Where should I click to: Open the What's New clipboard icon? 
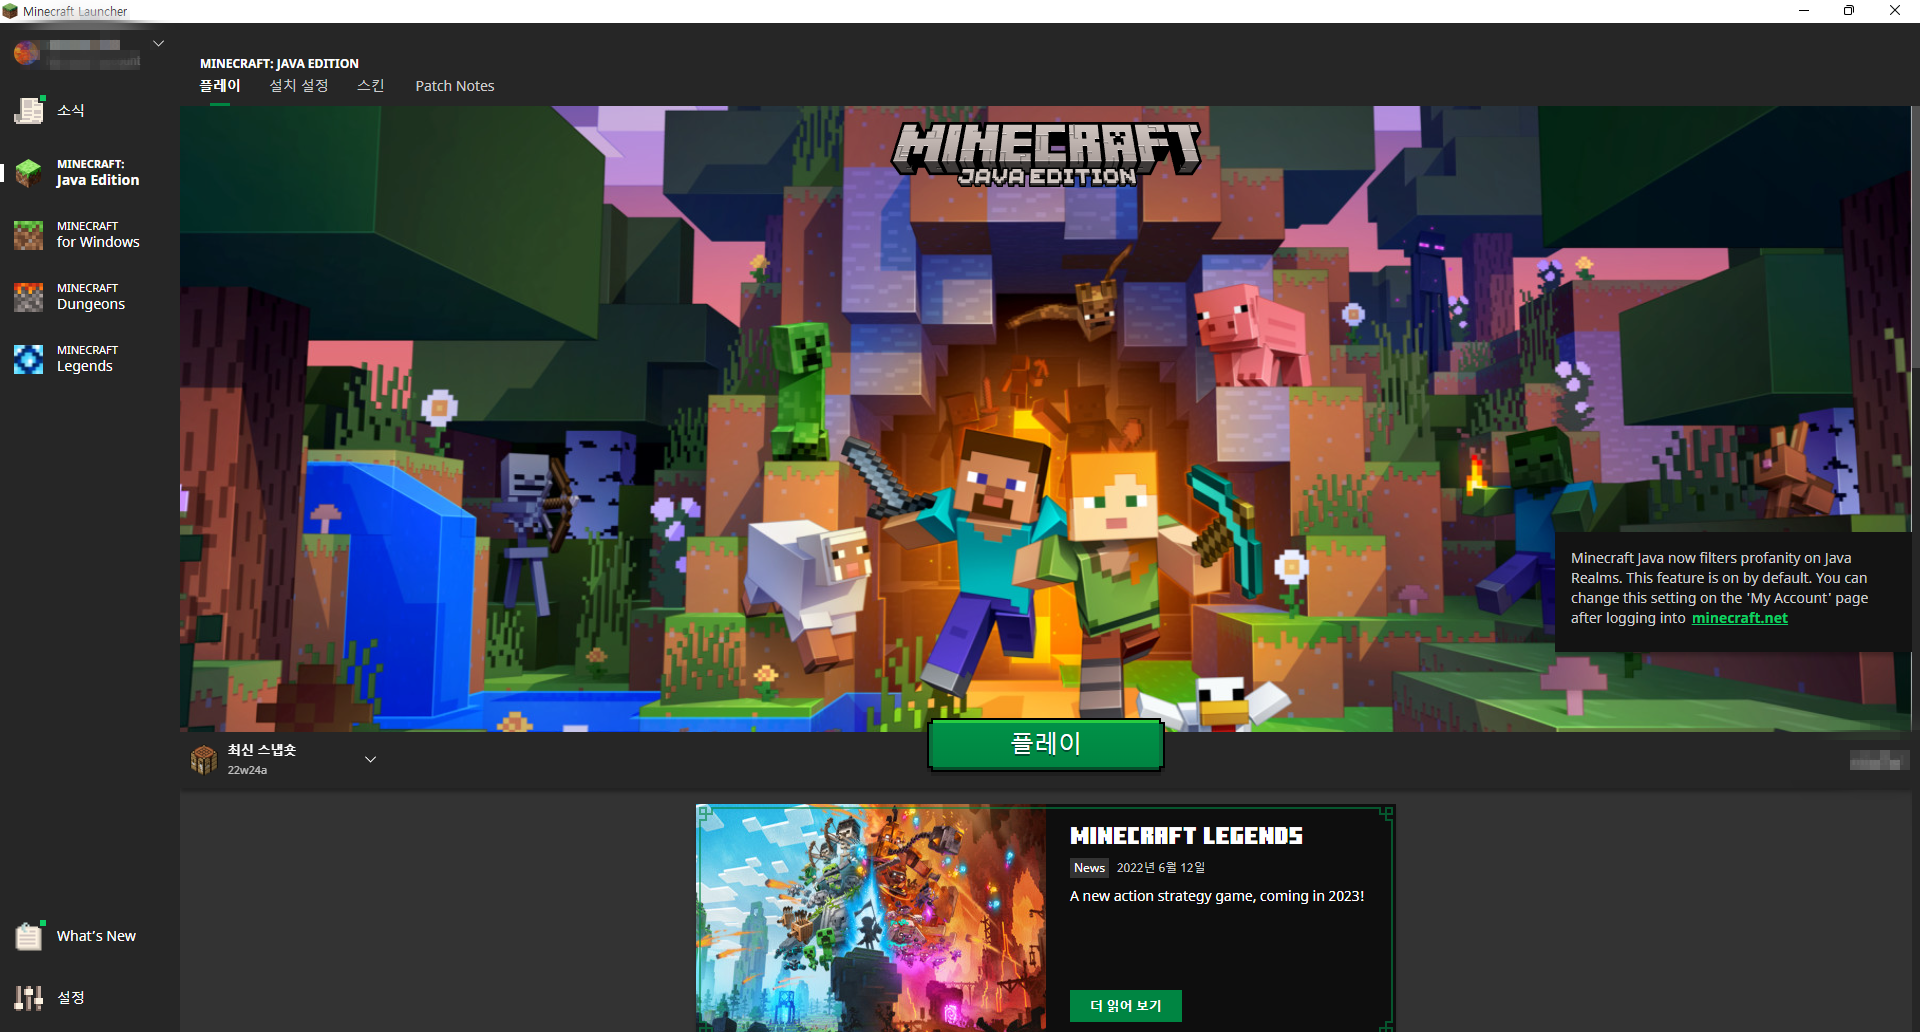point(29,935)
